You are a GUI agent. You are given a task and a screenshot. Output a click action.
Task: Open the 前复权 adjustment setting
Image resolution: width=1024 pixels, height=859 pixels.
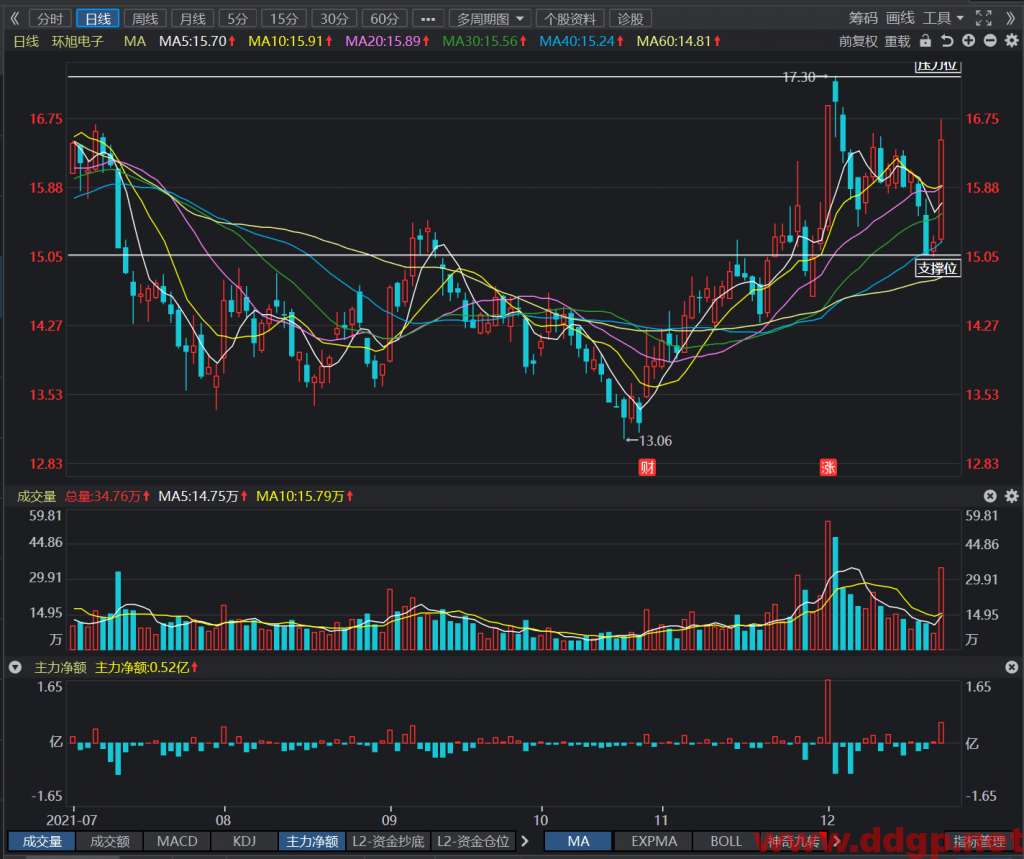coord(858,41)
